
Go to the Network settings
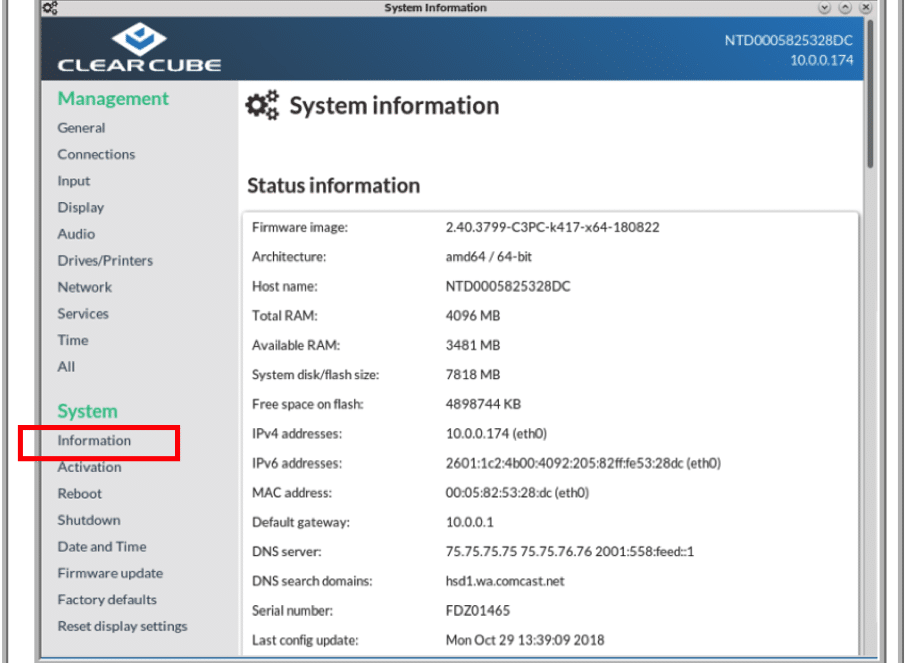pos(85,287)
